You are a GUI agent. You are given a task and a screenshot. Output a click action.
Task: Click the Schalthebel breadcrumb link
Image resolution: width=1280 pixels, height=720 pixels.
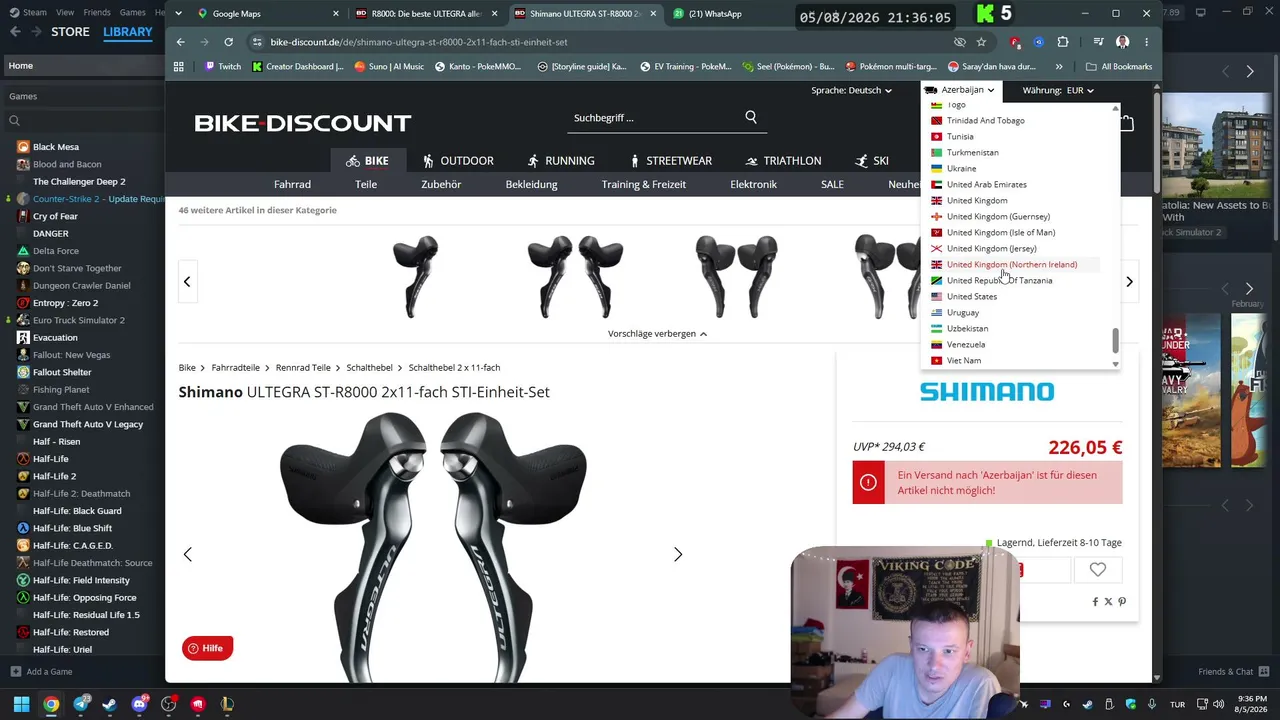point(369,368)
